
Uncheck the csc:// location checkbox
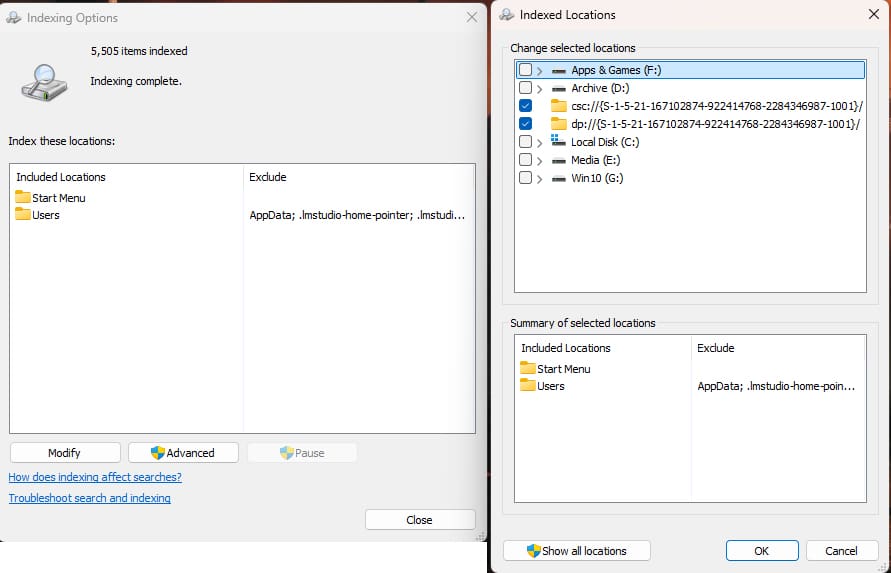525,106
